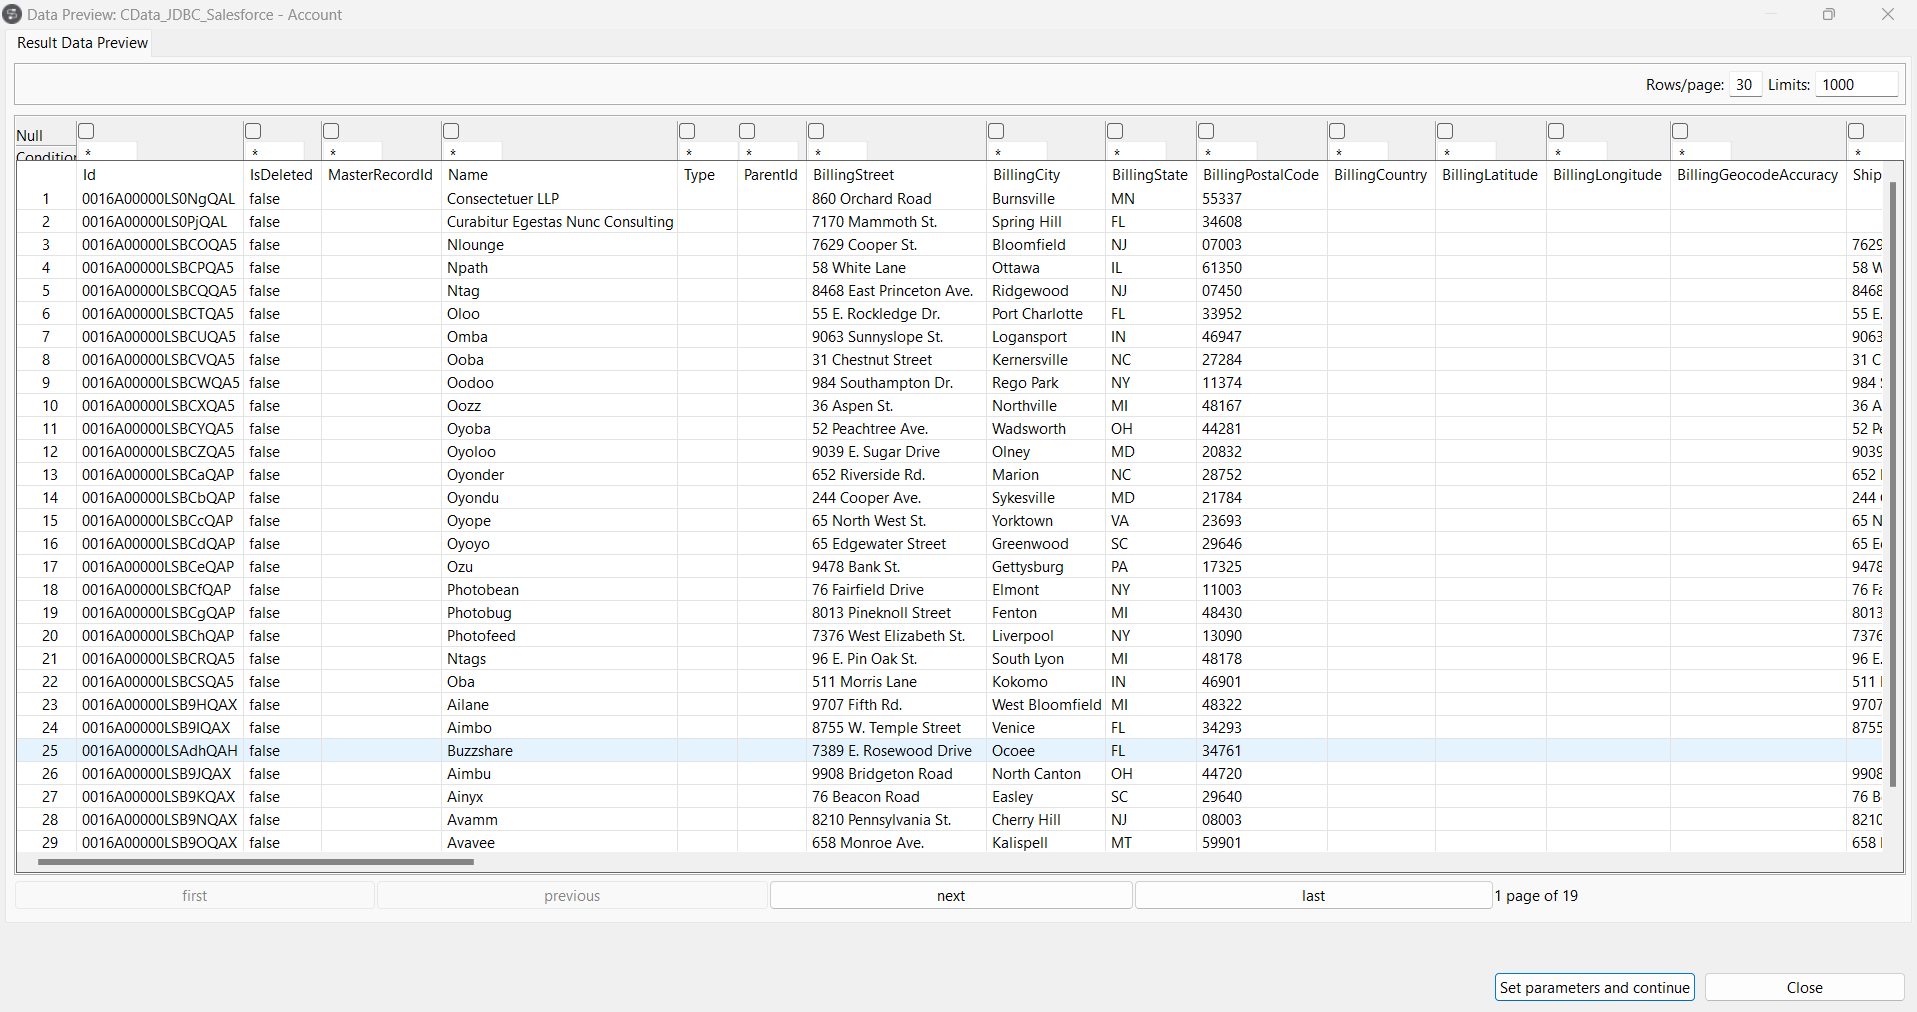Check the Null checkbox for Id column
This screenshot has width=1917, height=1012.
click(86, 131)
